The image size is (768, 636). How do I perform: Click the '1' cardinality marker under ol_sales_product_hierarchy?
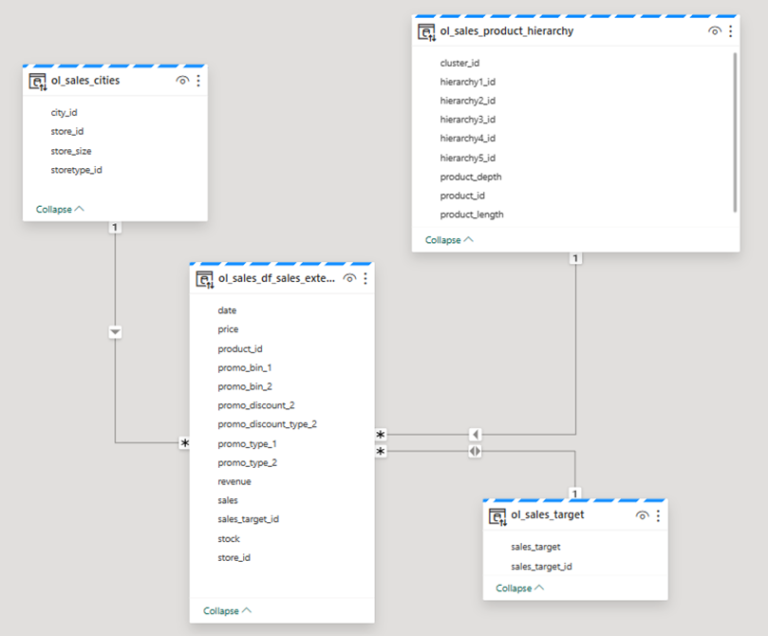(576, 258)
